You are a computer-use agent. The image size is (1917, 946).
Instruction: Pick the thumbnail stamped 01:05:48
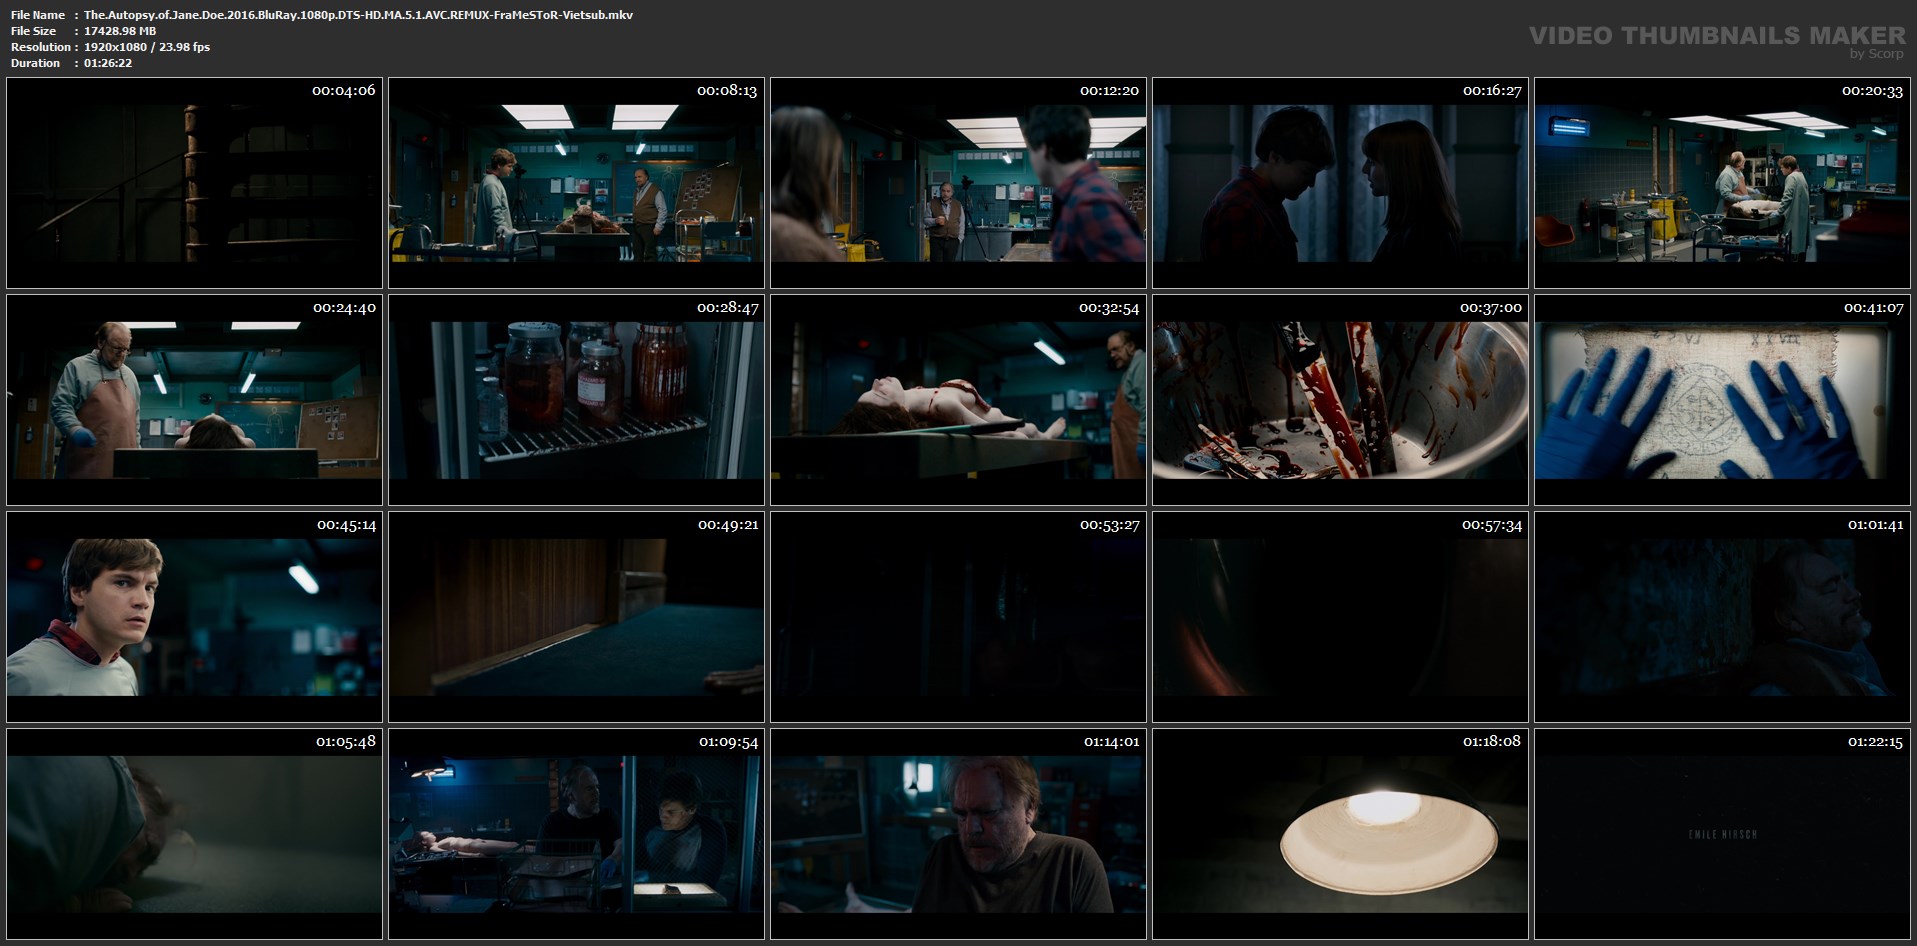click(x=194, y=834)
